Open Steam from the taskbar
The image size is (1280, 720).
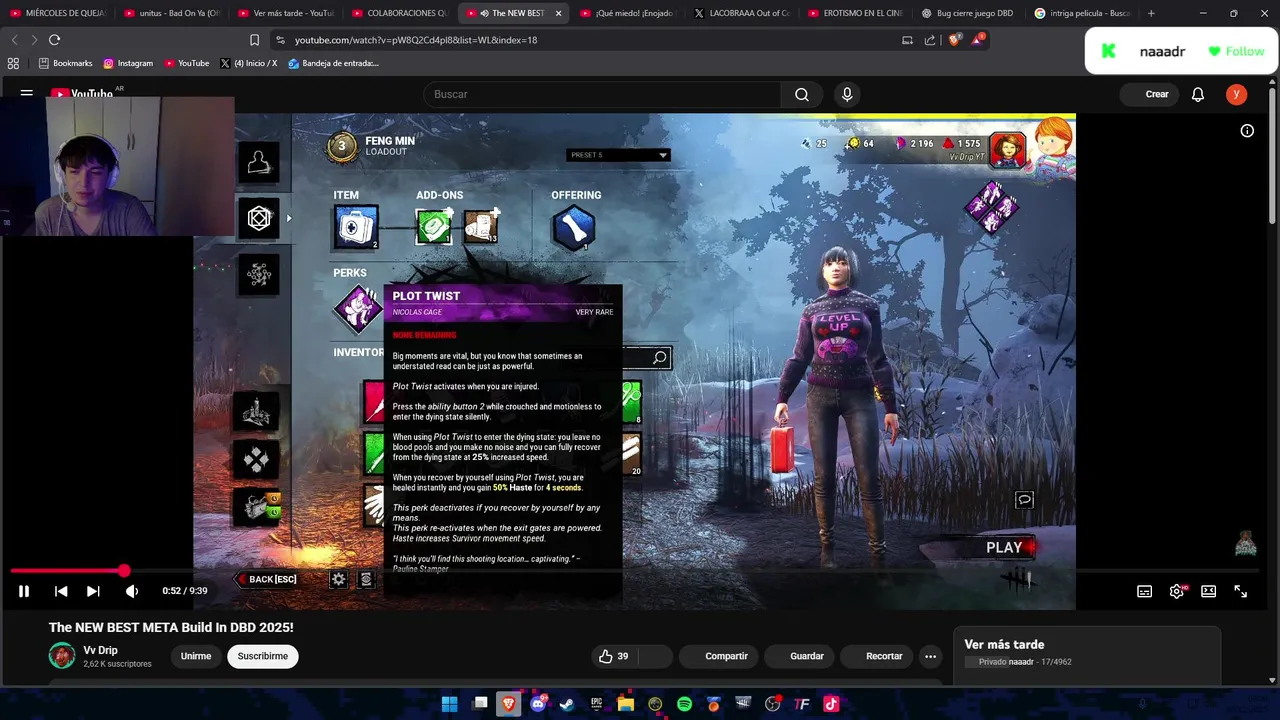(567, 704)
